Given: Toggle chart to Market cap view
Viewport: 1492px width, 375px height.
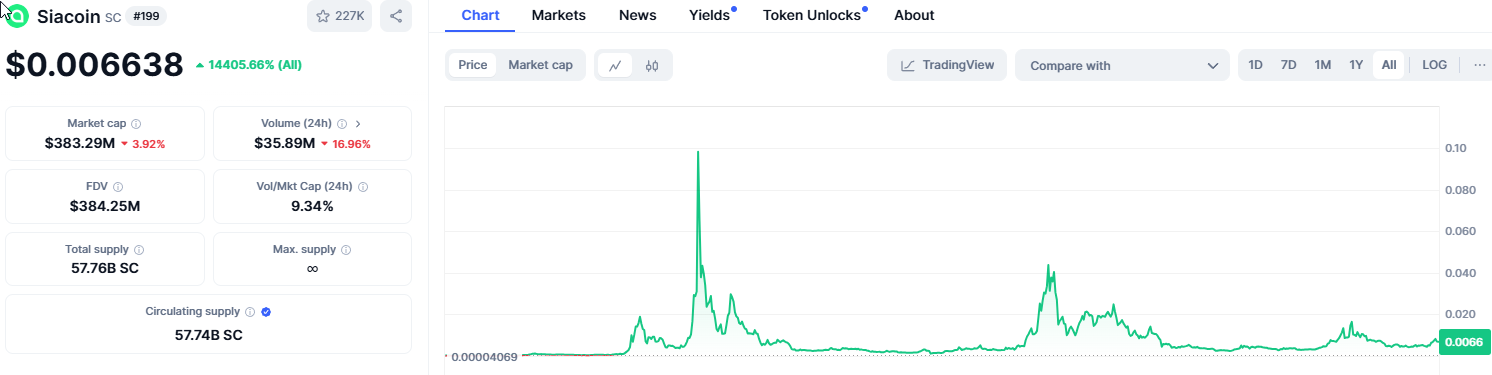Looking at the screenshot, I should 540,65.
